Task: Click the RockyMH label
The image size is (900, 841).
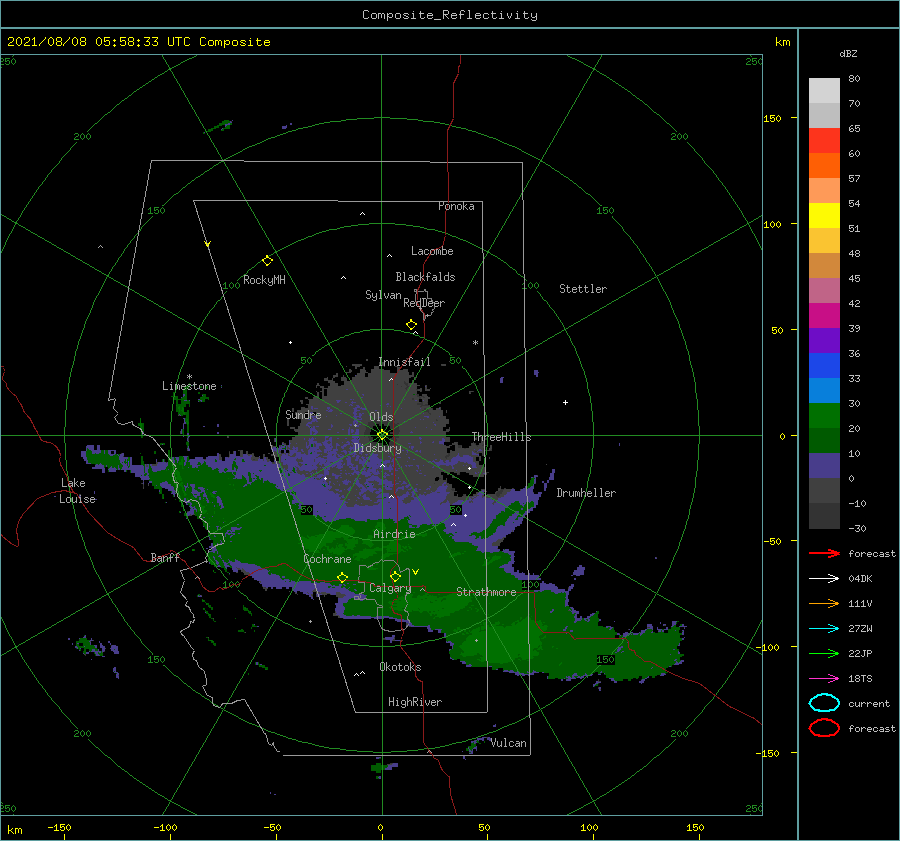Action: click(x=264, y=280)
